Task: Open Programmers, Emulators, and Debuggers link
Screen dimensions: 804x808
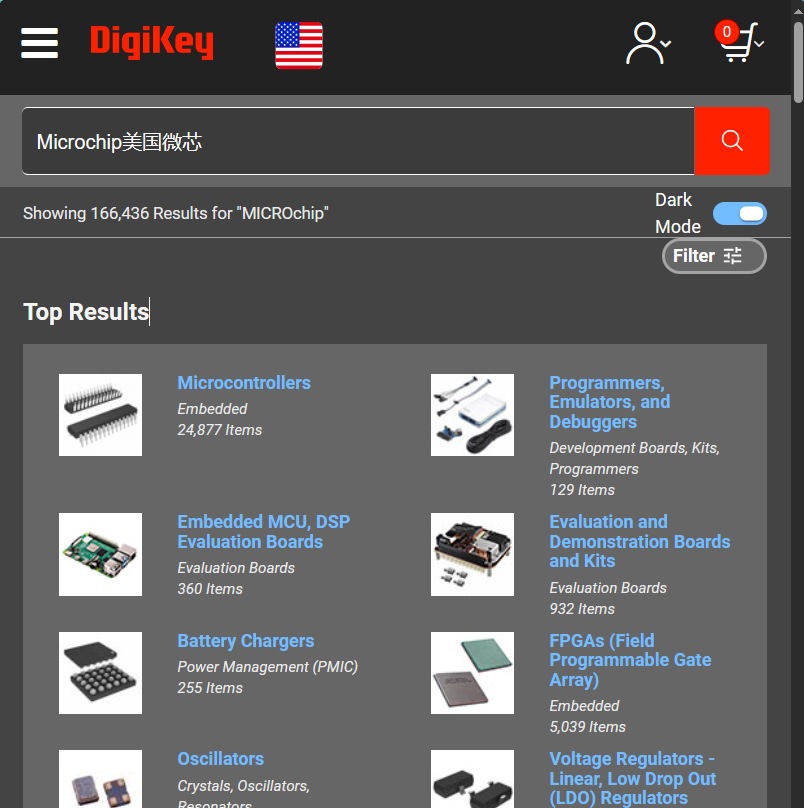Action: click(x=610, y=402)
